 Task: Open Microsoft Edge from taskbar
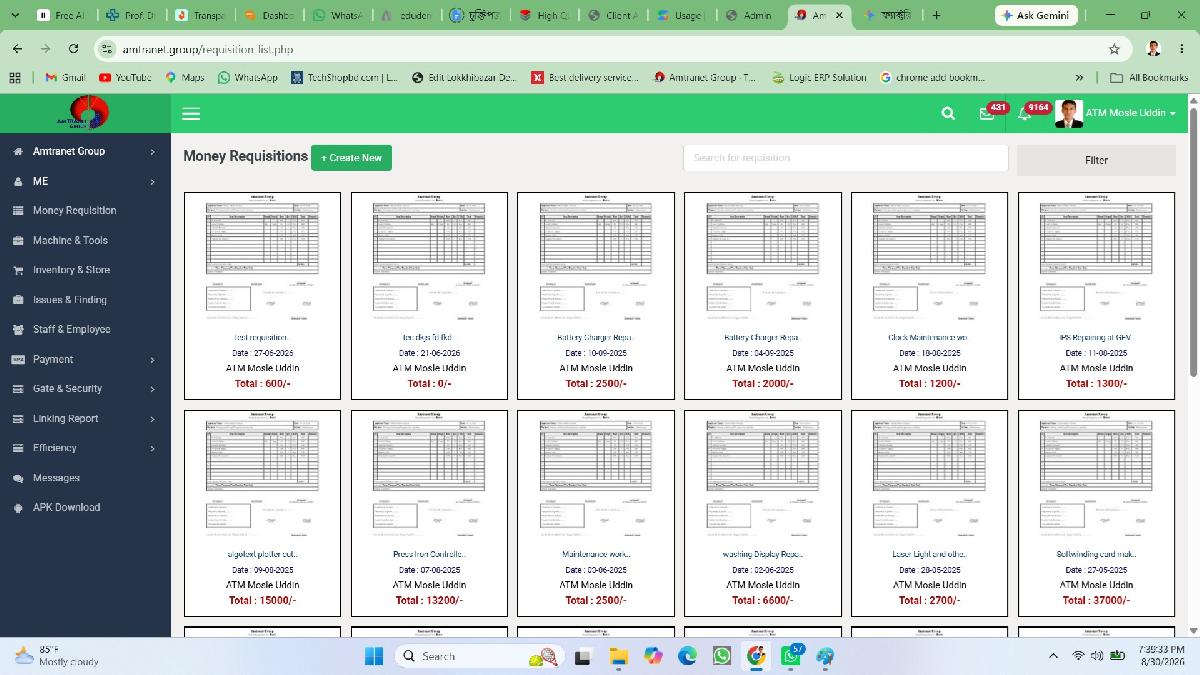[x=687, y=656]
